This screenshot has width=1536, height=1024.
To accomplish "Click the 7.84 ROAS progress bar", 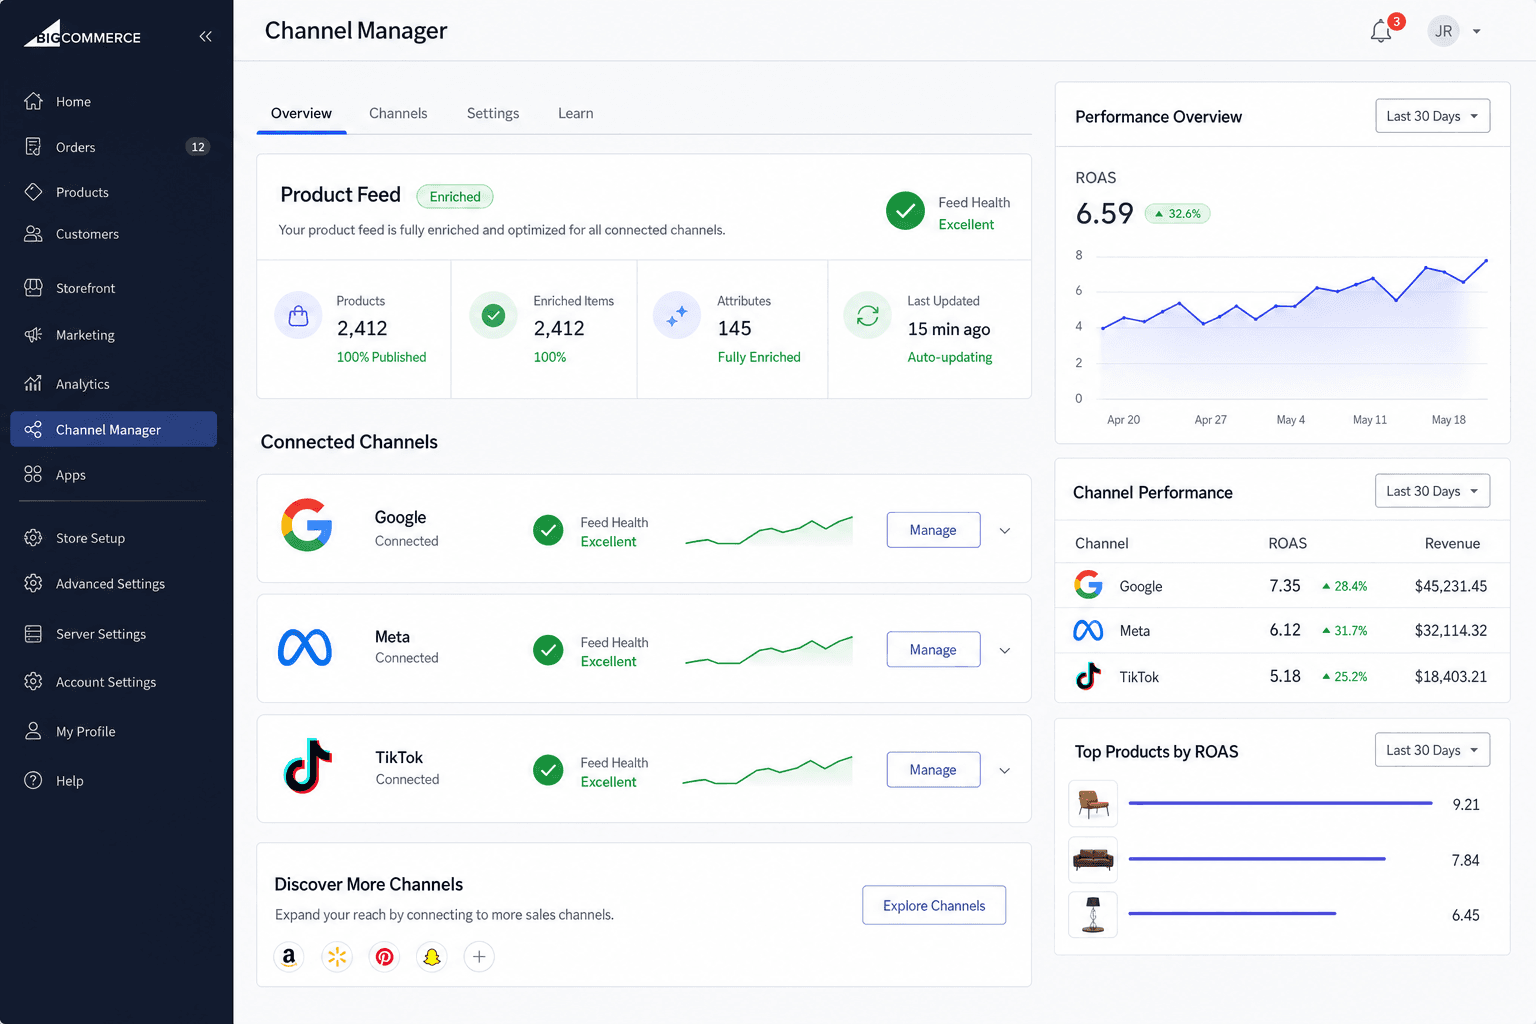I will click(1257, 859).
